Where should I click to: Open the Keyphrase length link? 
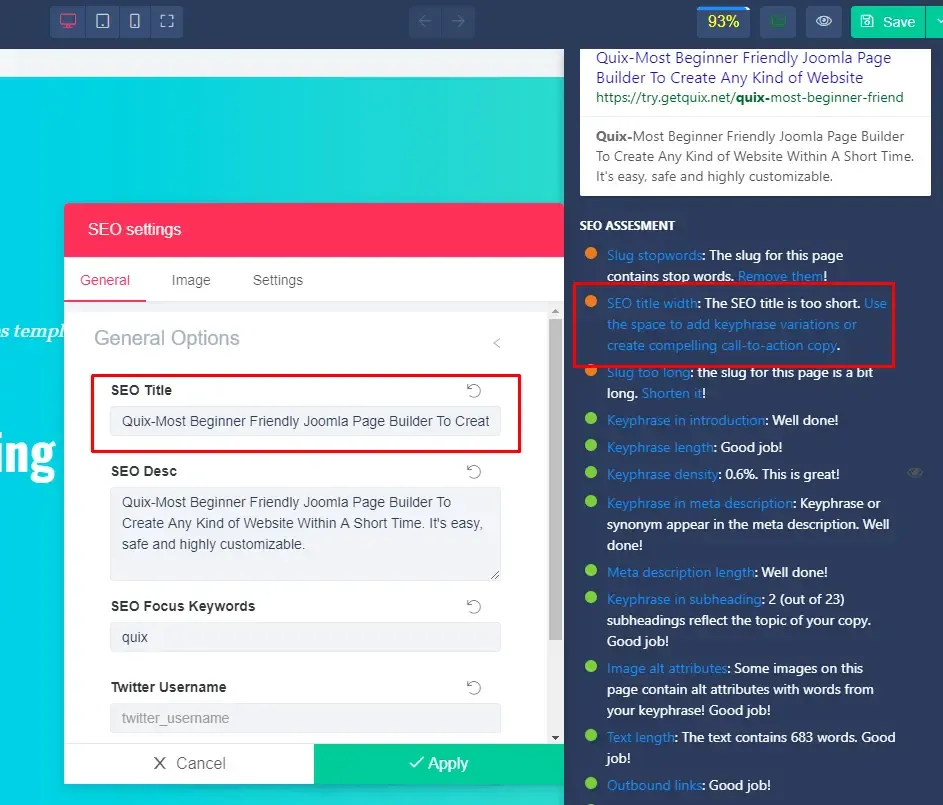[660, 448]
